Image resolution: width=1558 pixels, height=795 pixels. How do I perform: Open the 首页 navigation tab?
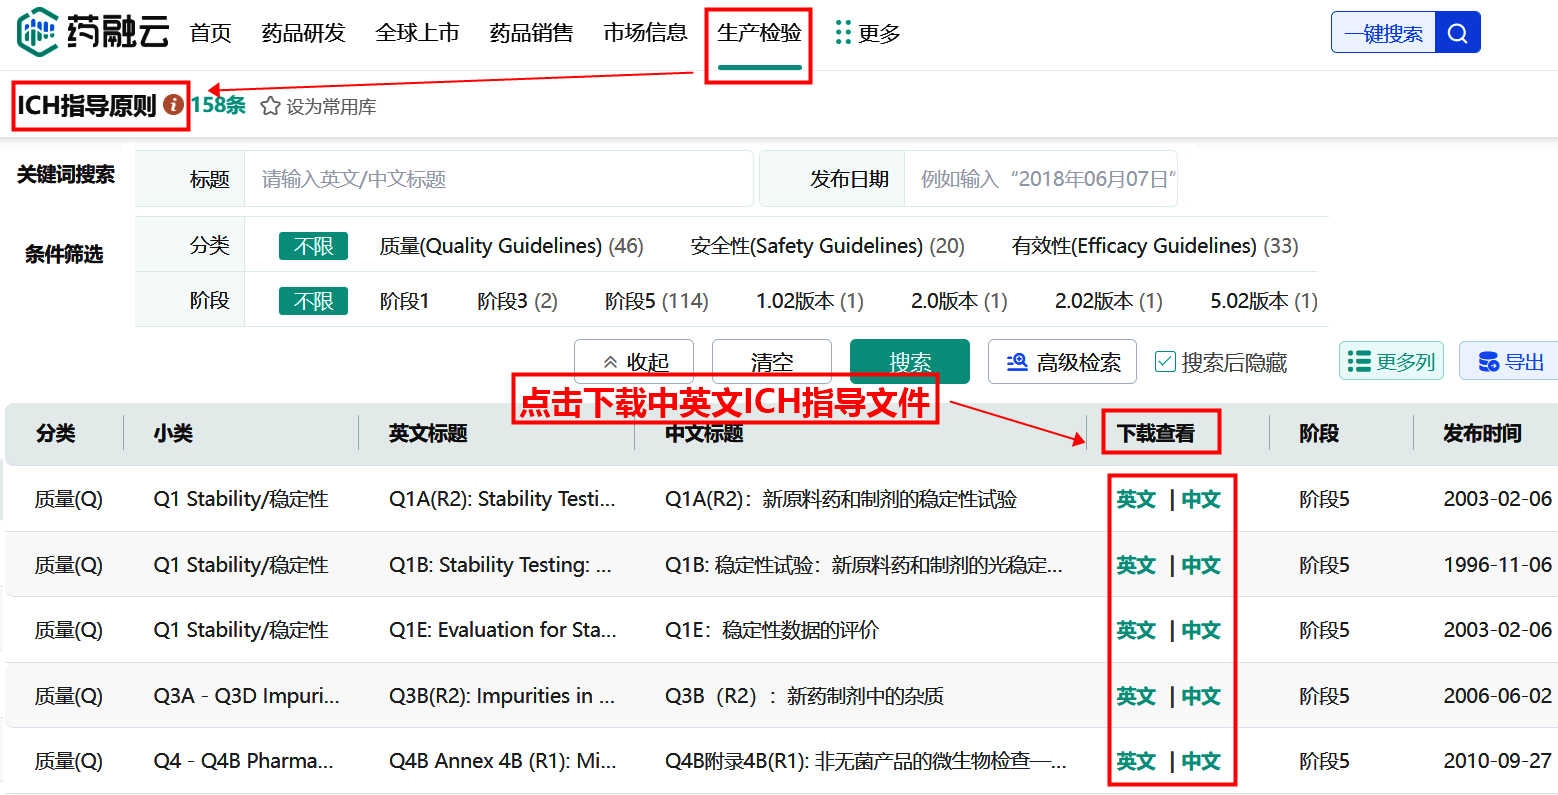(211, 33)
